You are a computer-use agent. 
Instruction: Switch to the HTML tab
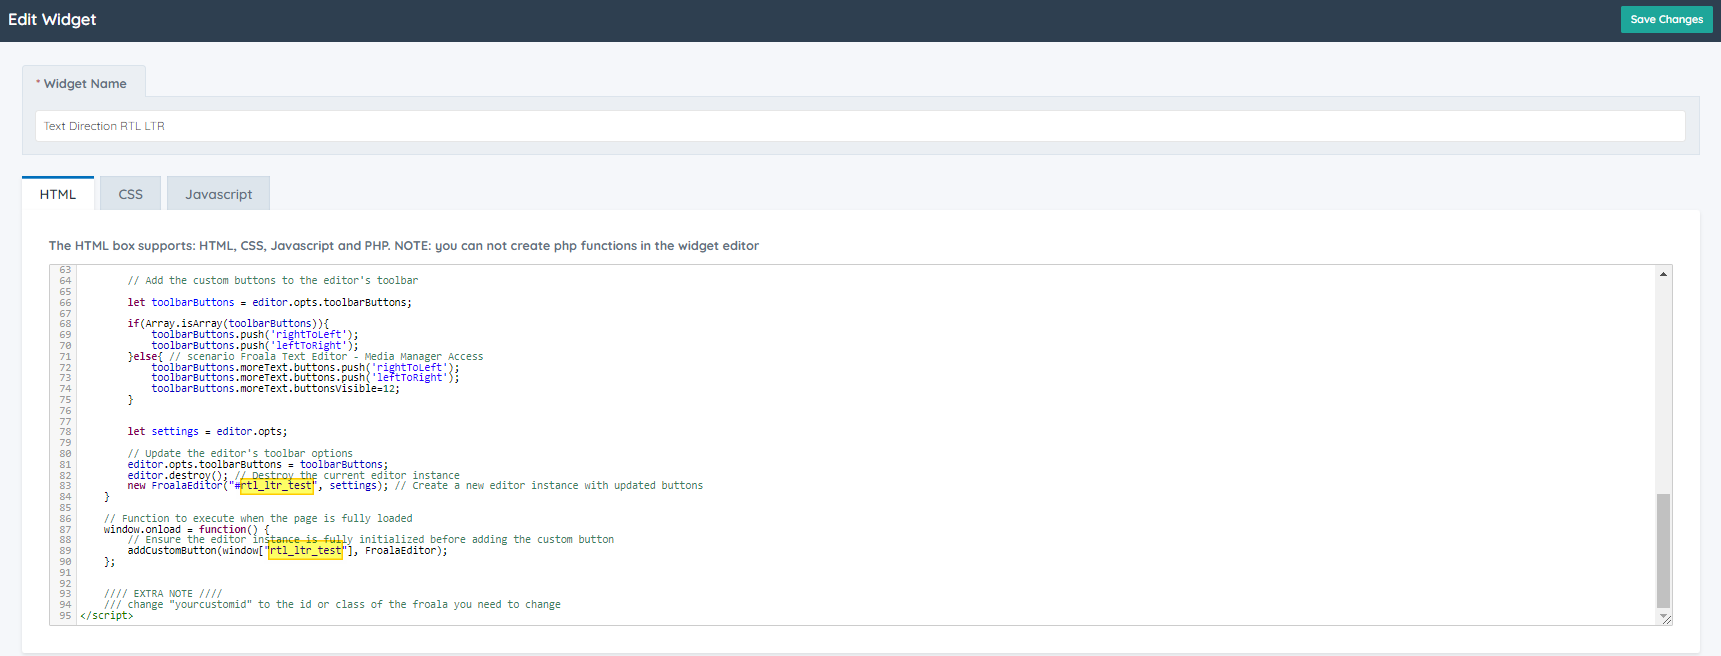click(x=58, y=194)
